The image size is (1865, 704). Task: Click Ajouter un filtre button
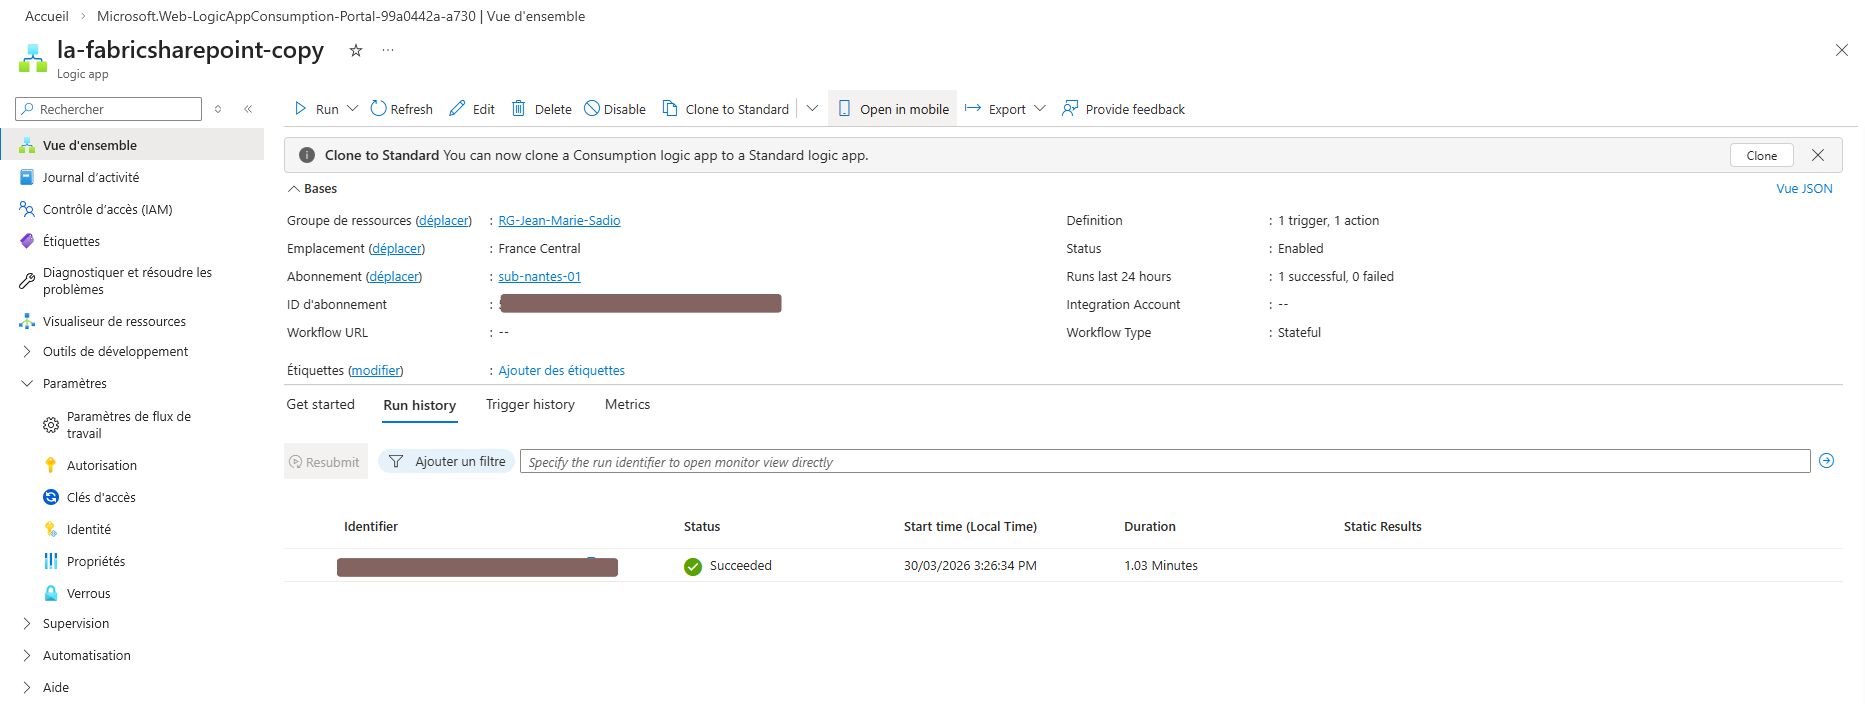(x=446, y=461)
